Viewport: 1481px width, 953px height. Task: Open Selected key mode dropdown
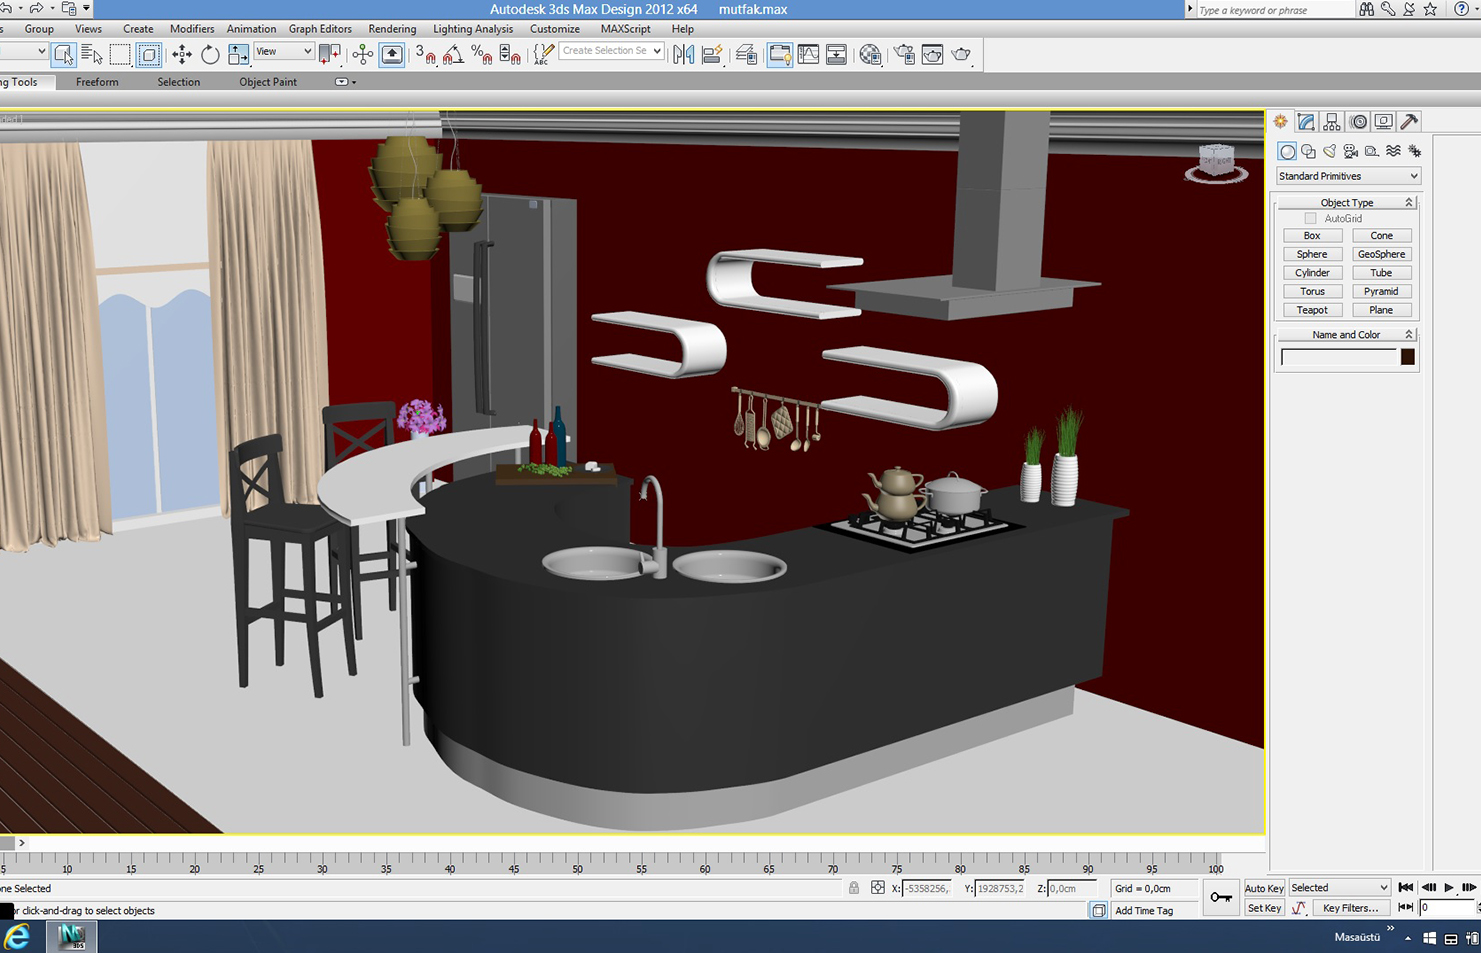[1339, 888]
